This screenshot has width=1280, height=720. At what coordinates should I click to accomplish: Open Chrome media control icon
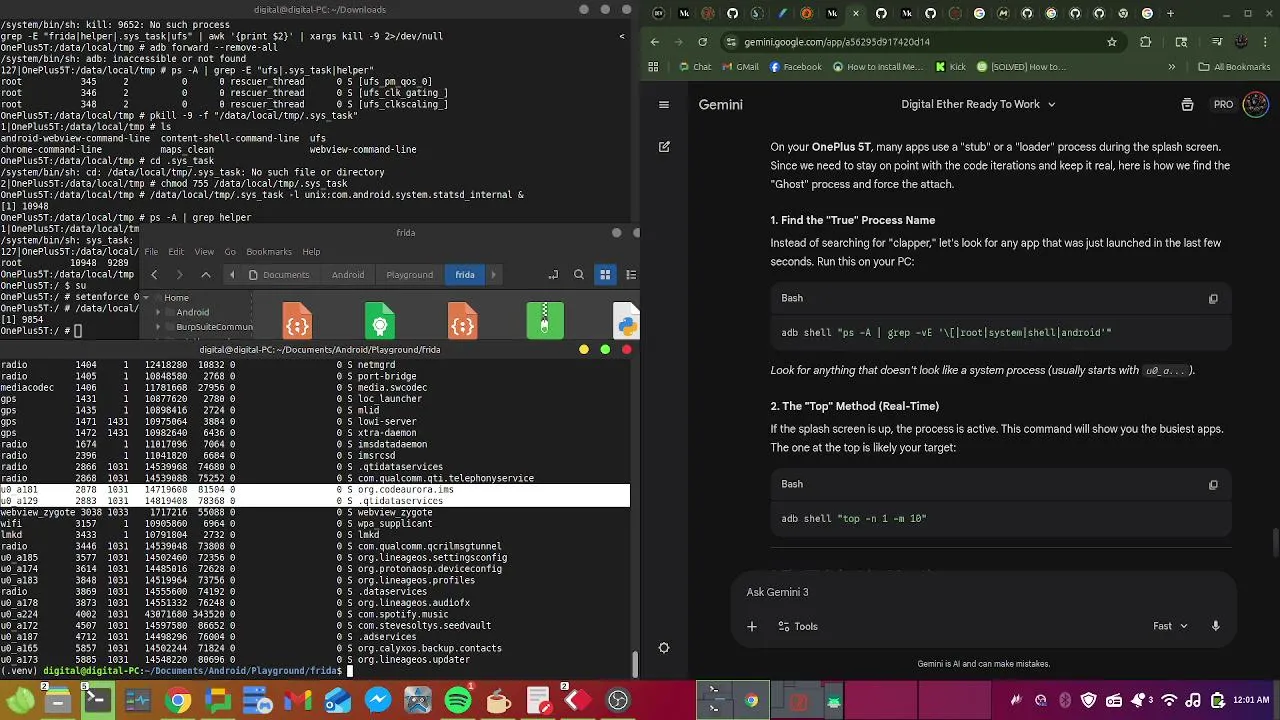[x=1217, y=42]
